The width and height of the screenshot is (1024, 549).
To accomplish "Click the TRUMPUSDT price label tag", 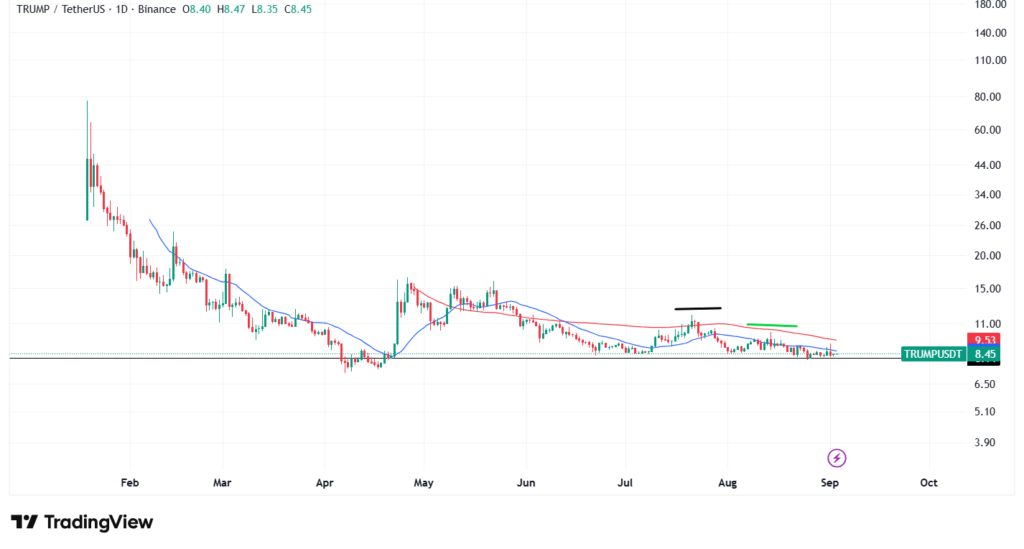I will point(933,354).
